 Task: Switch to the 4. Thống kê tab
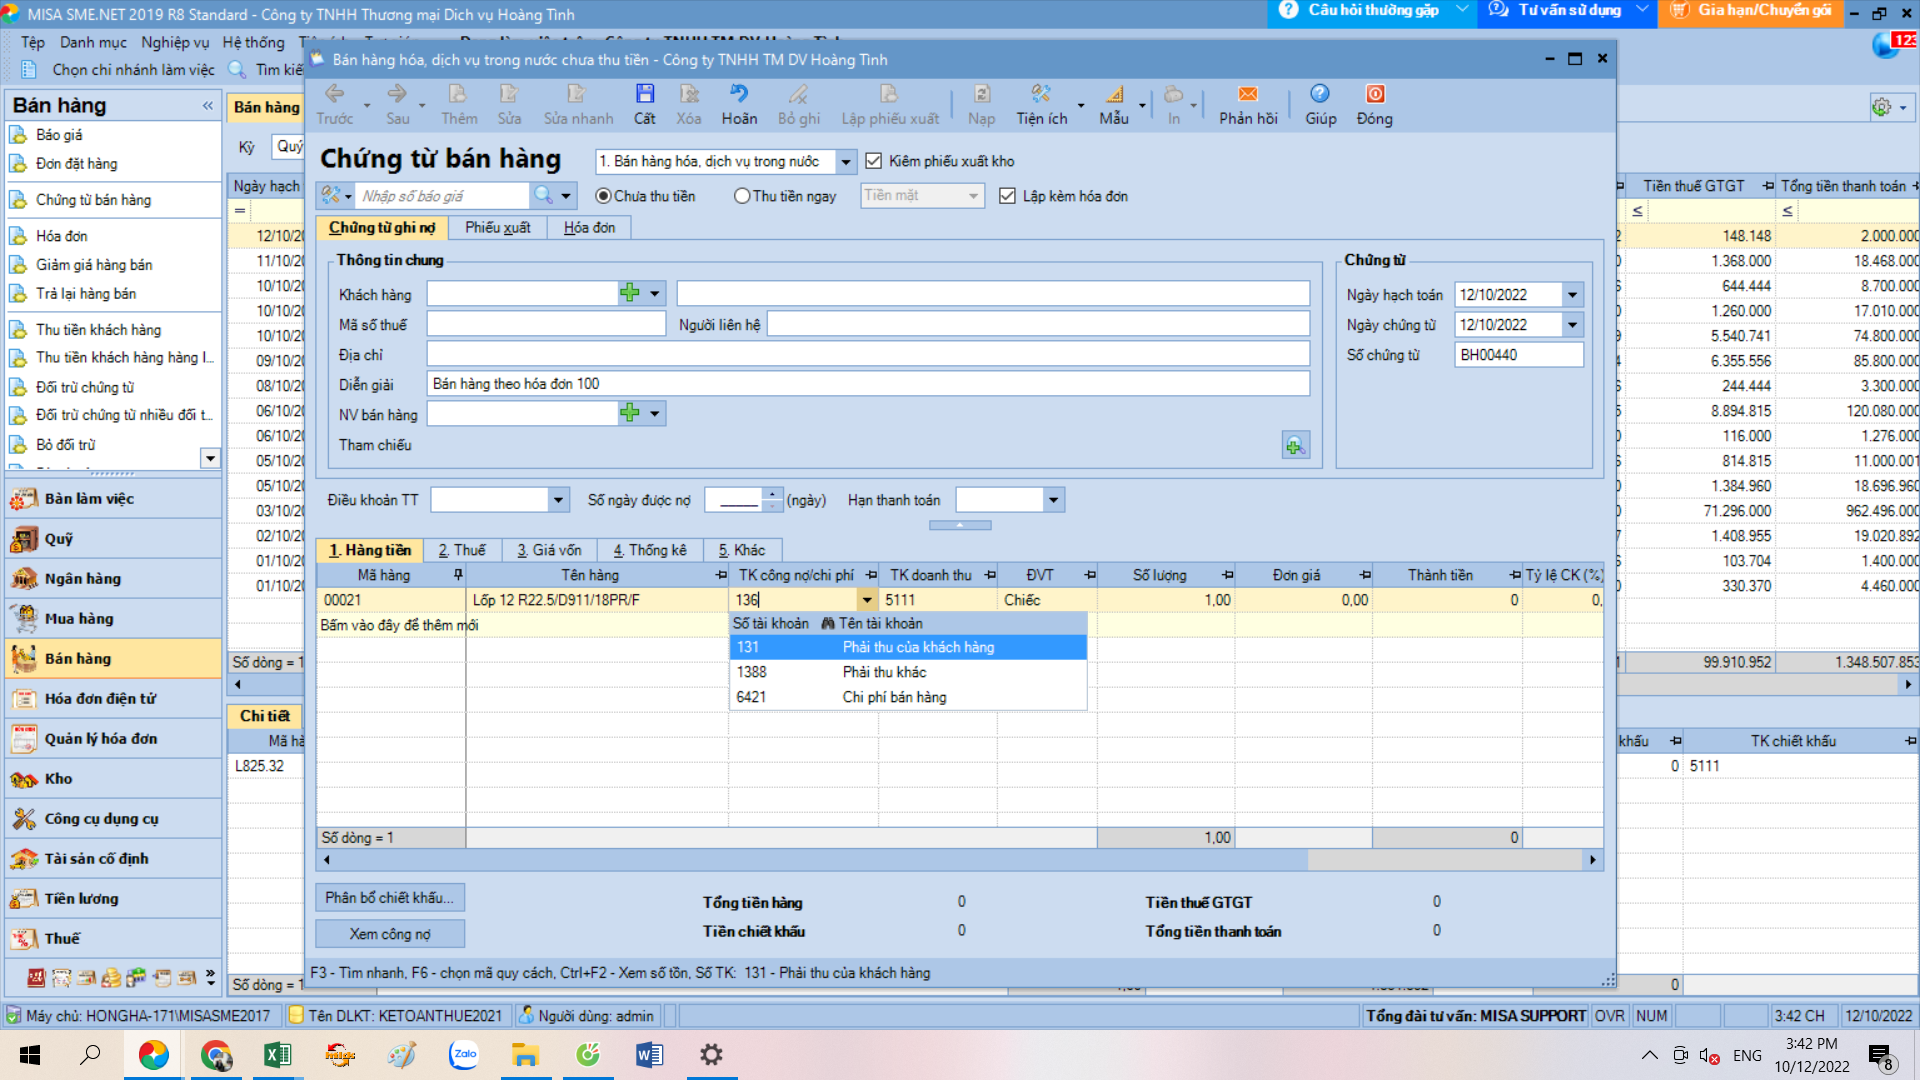[x=650, y=550]
